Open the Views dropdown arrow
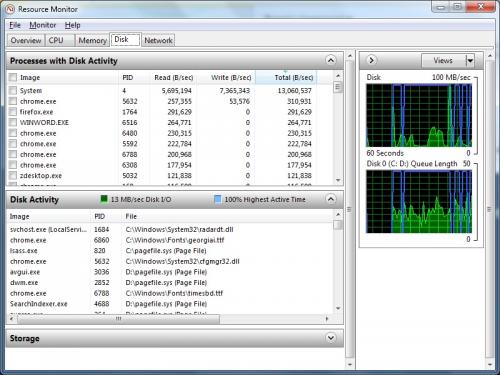The width and height of the screenshot is (500, 375). click(470, 61)
